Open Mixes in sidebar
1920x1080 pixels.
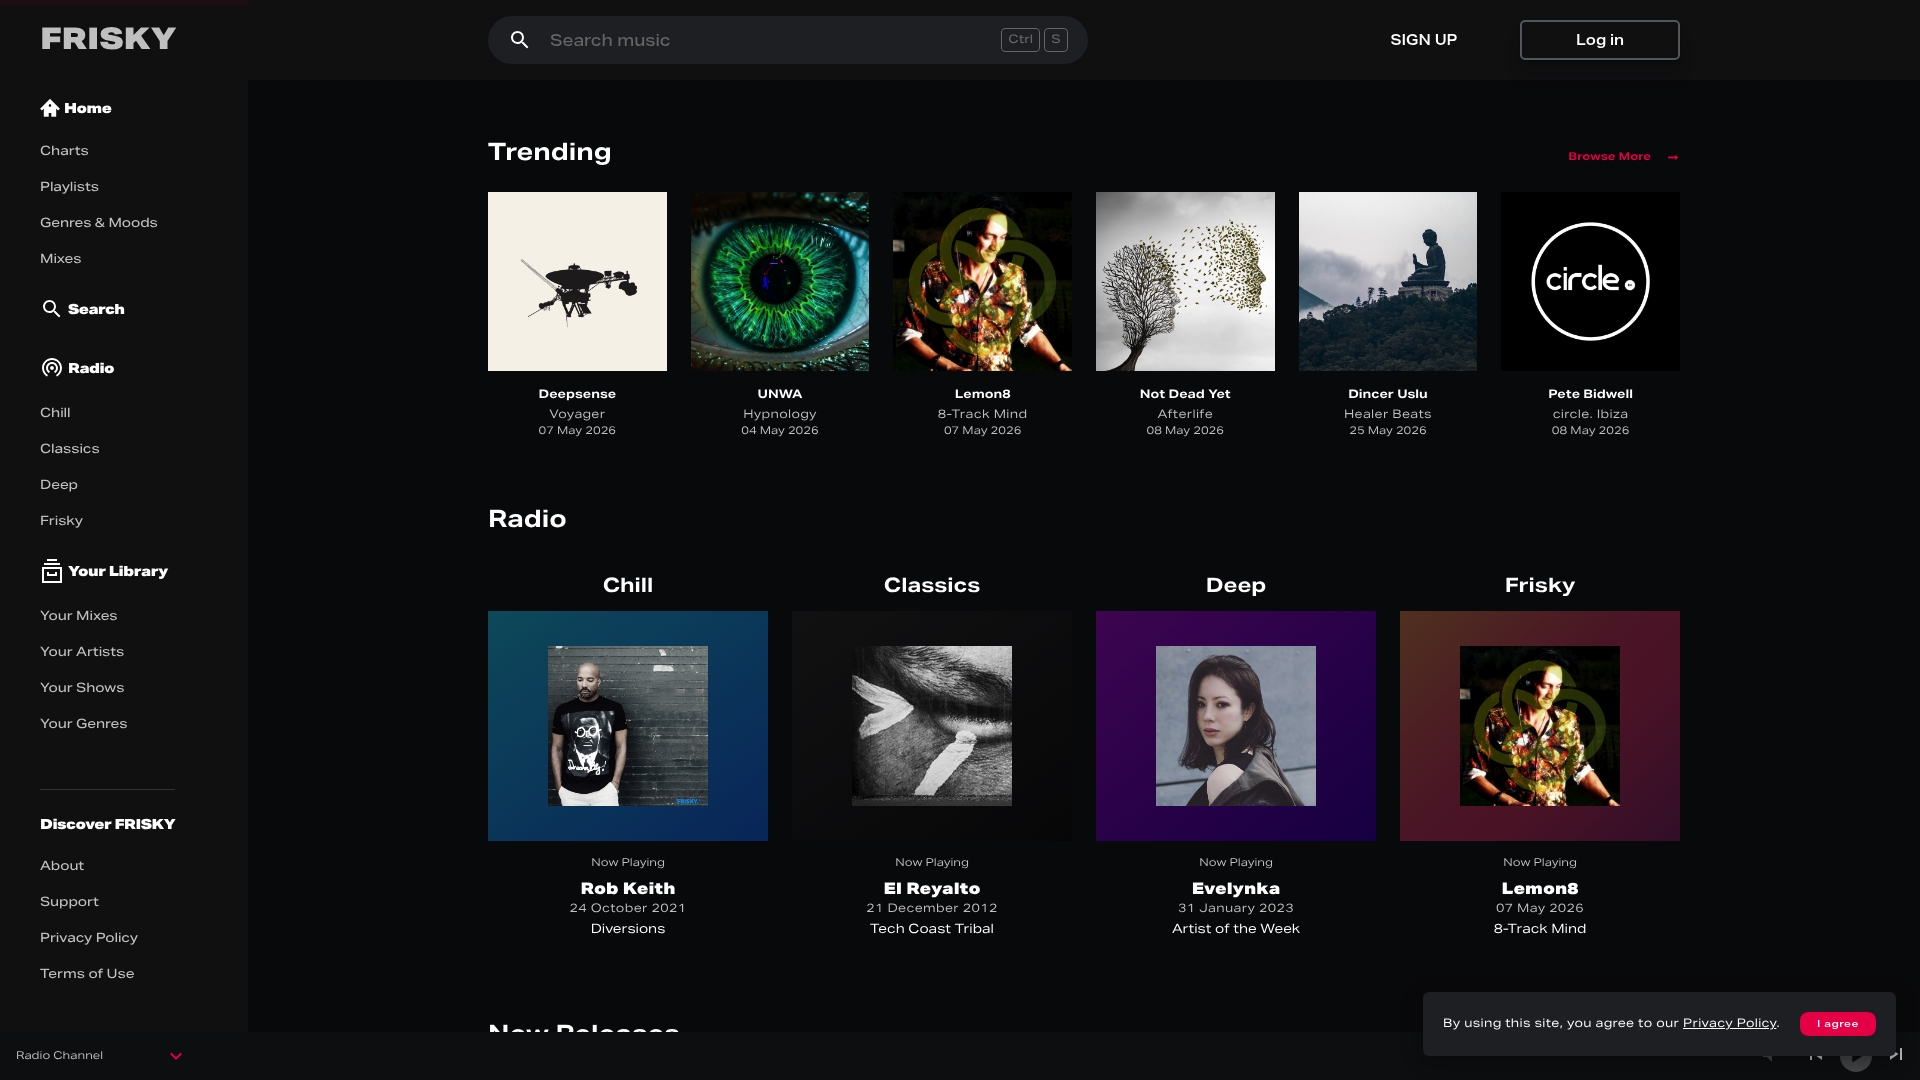tap(60, 259)
